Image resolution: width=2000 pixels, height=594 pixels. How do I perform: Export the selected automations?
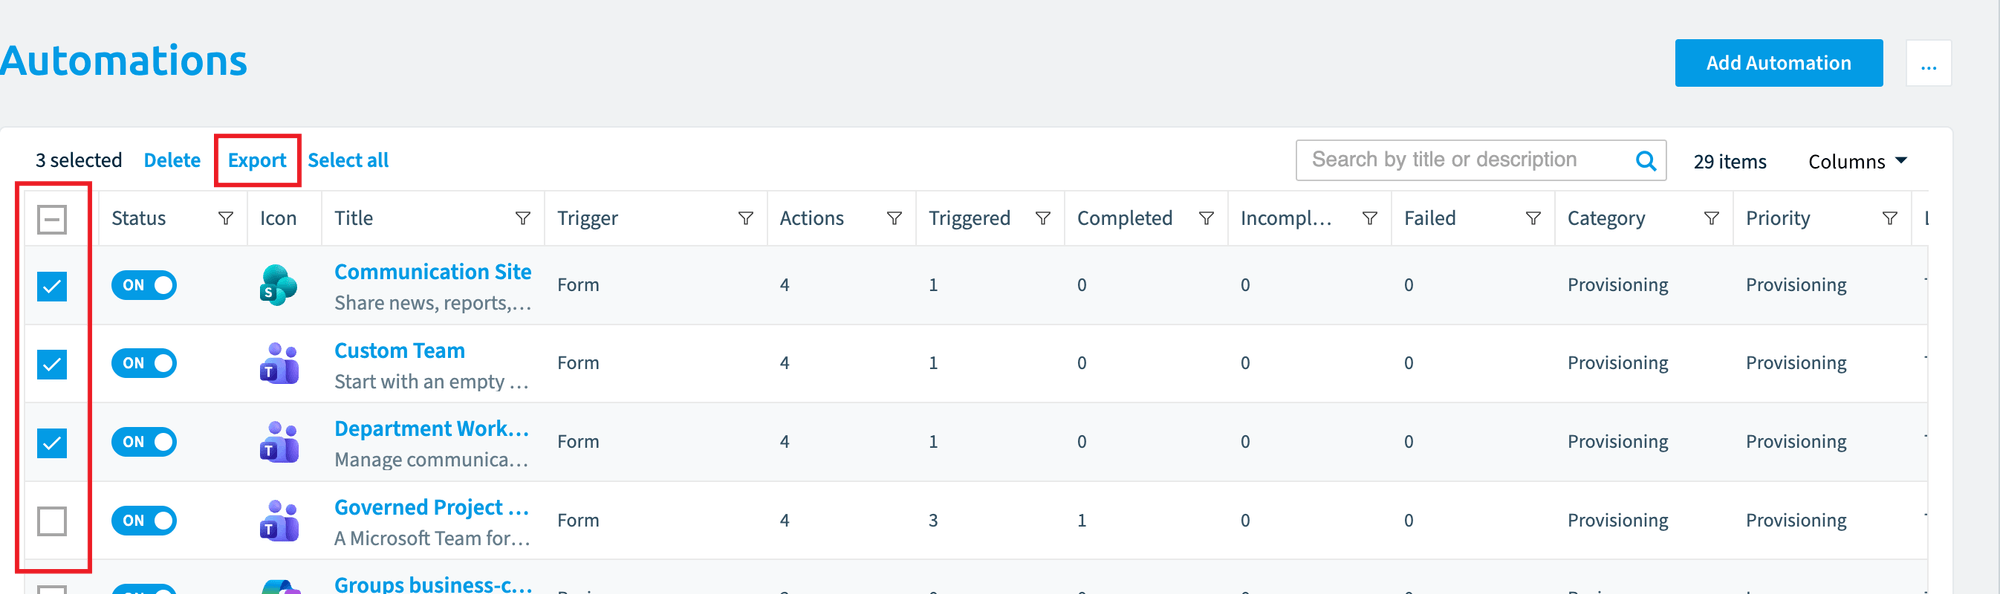(x=257, y=160)
